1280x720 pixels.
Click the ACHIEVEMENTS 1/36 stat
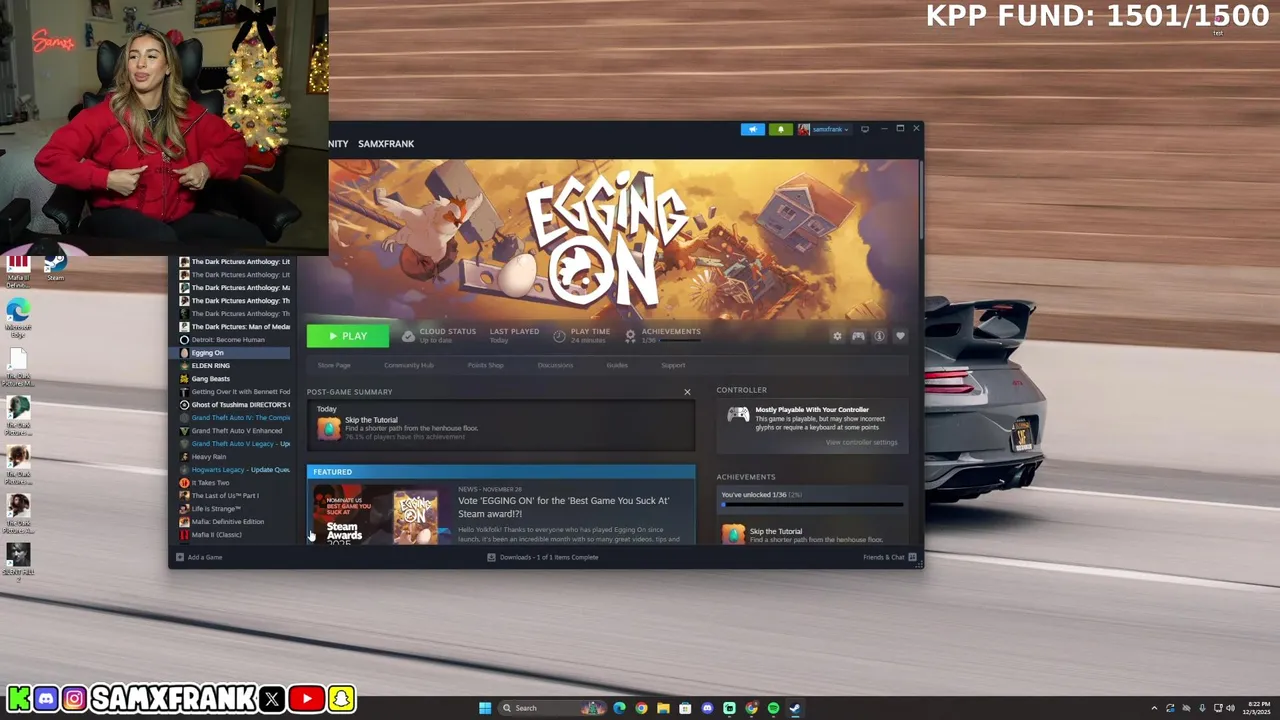[x=663, y=336]
